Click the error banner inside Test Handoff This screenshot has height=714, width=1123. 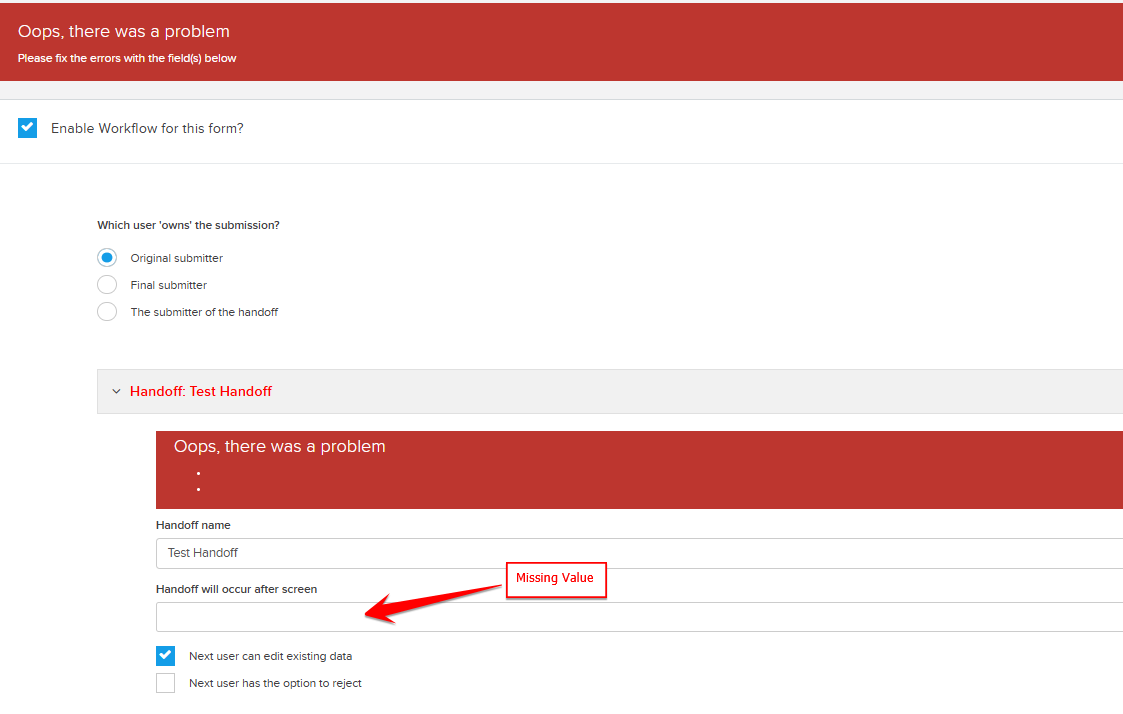pyautogui.click(x=638, y=469)
